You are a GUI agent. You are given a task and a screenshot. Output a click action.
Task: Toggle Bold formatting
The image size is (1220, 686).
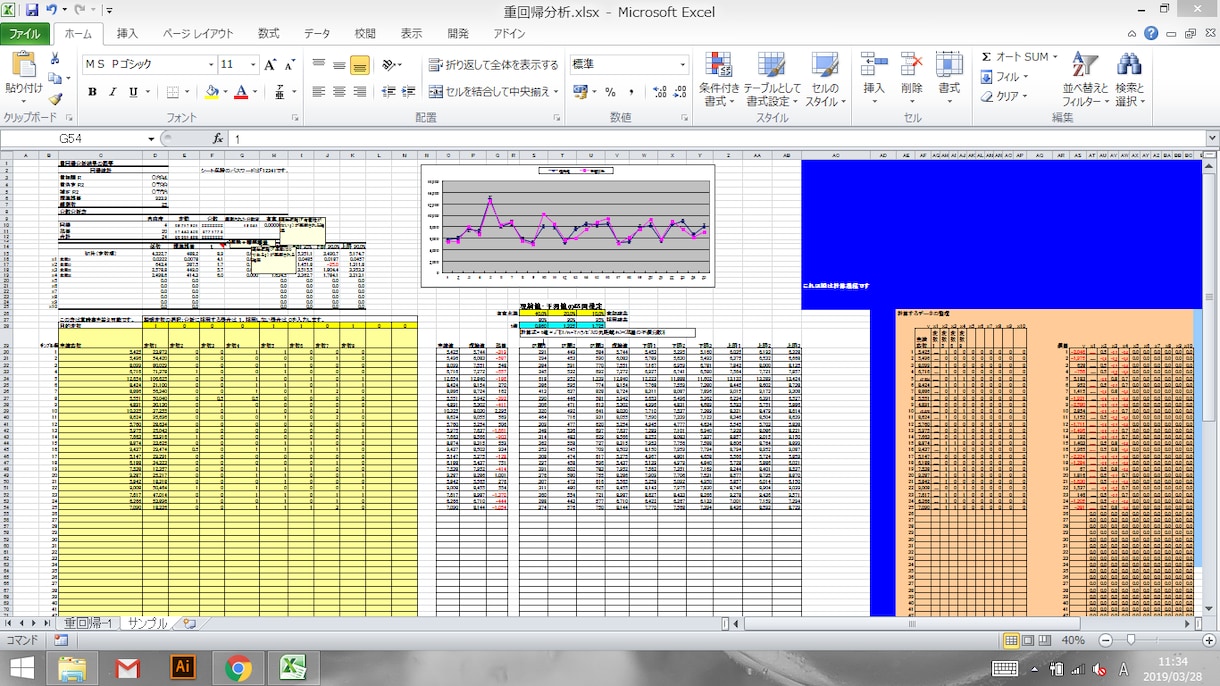(92, 92)
